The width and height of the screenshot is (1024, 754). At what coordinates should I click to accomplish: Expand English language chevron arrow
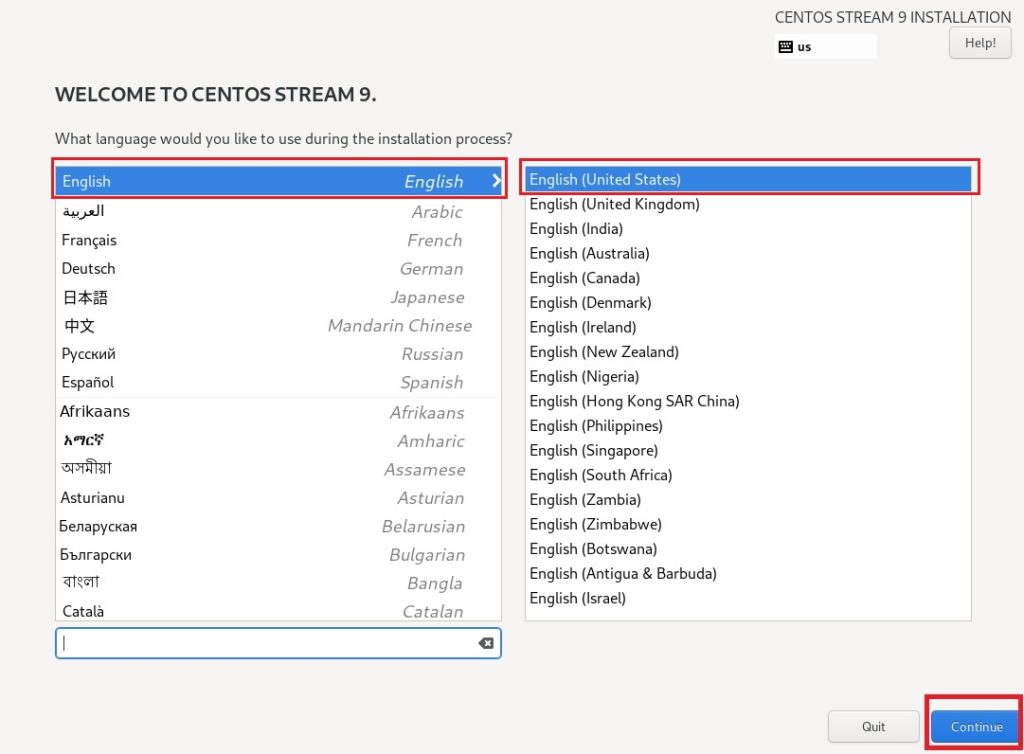(496, 181)
